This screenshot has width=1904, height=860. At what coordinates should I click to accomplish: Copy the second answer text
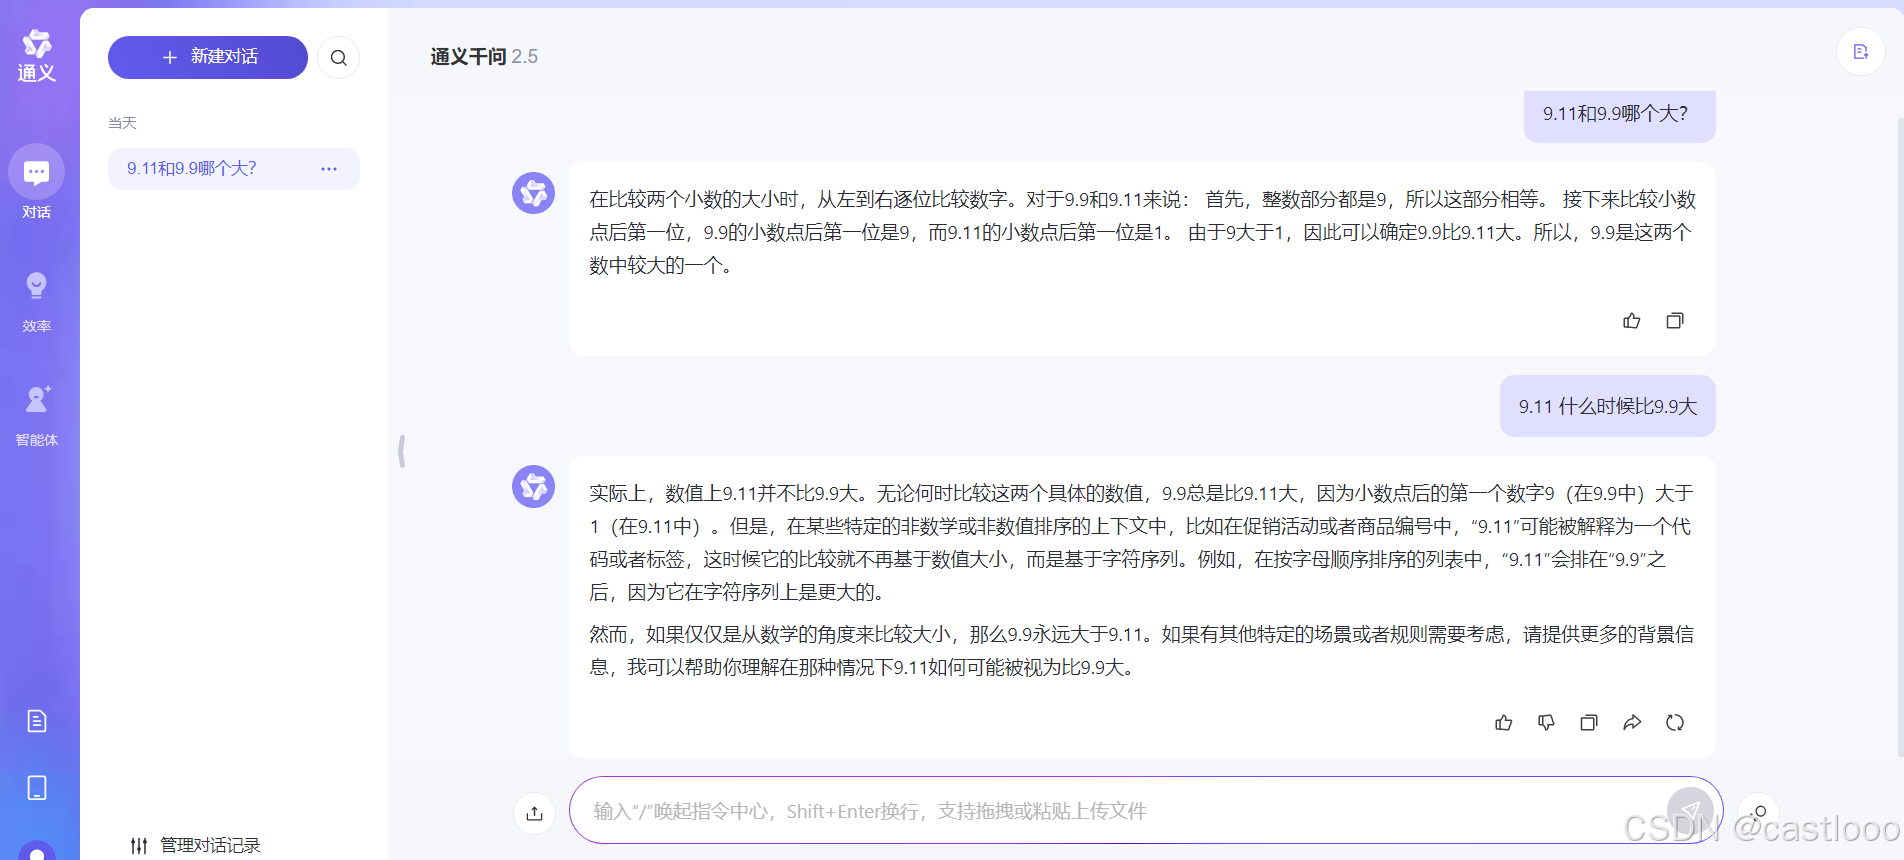(1589, 723)
